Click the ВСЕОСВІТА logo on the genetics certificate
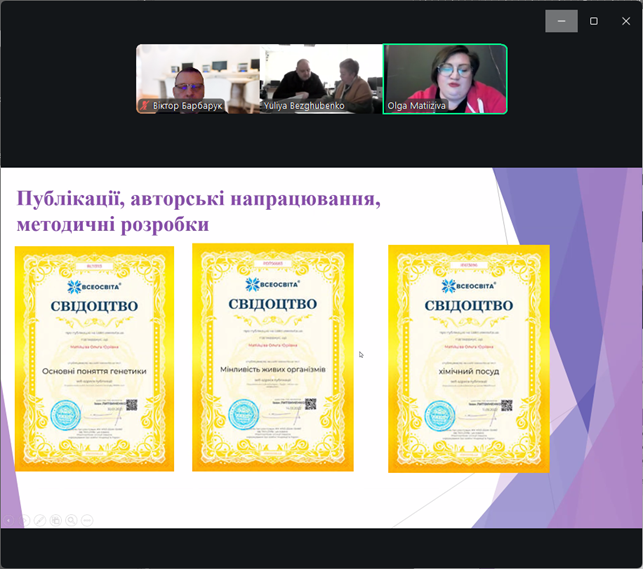Viewport: 643px width, 569px height. 94,287
